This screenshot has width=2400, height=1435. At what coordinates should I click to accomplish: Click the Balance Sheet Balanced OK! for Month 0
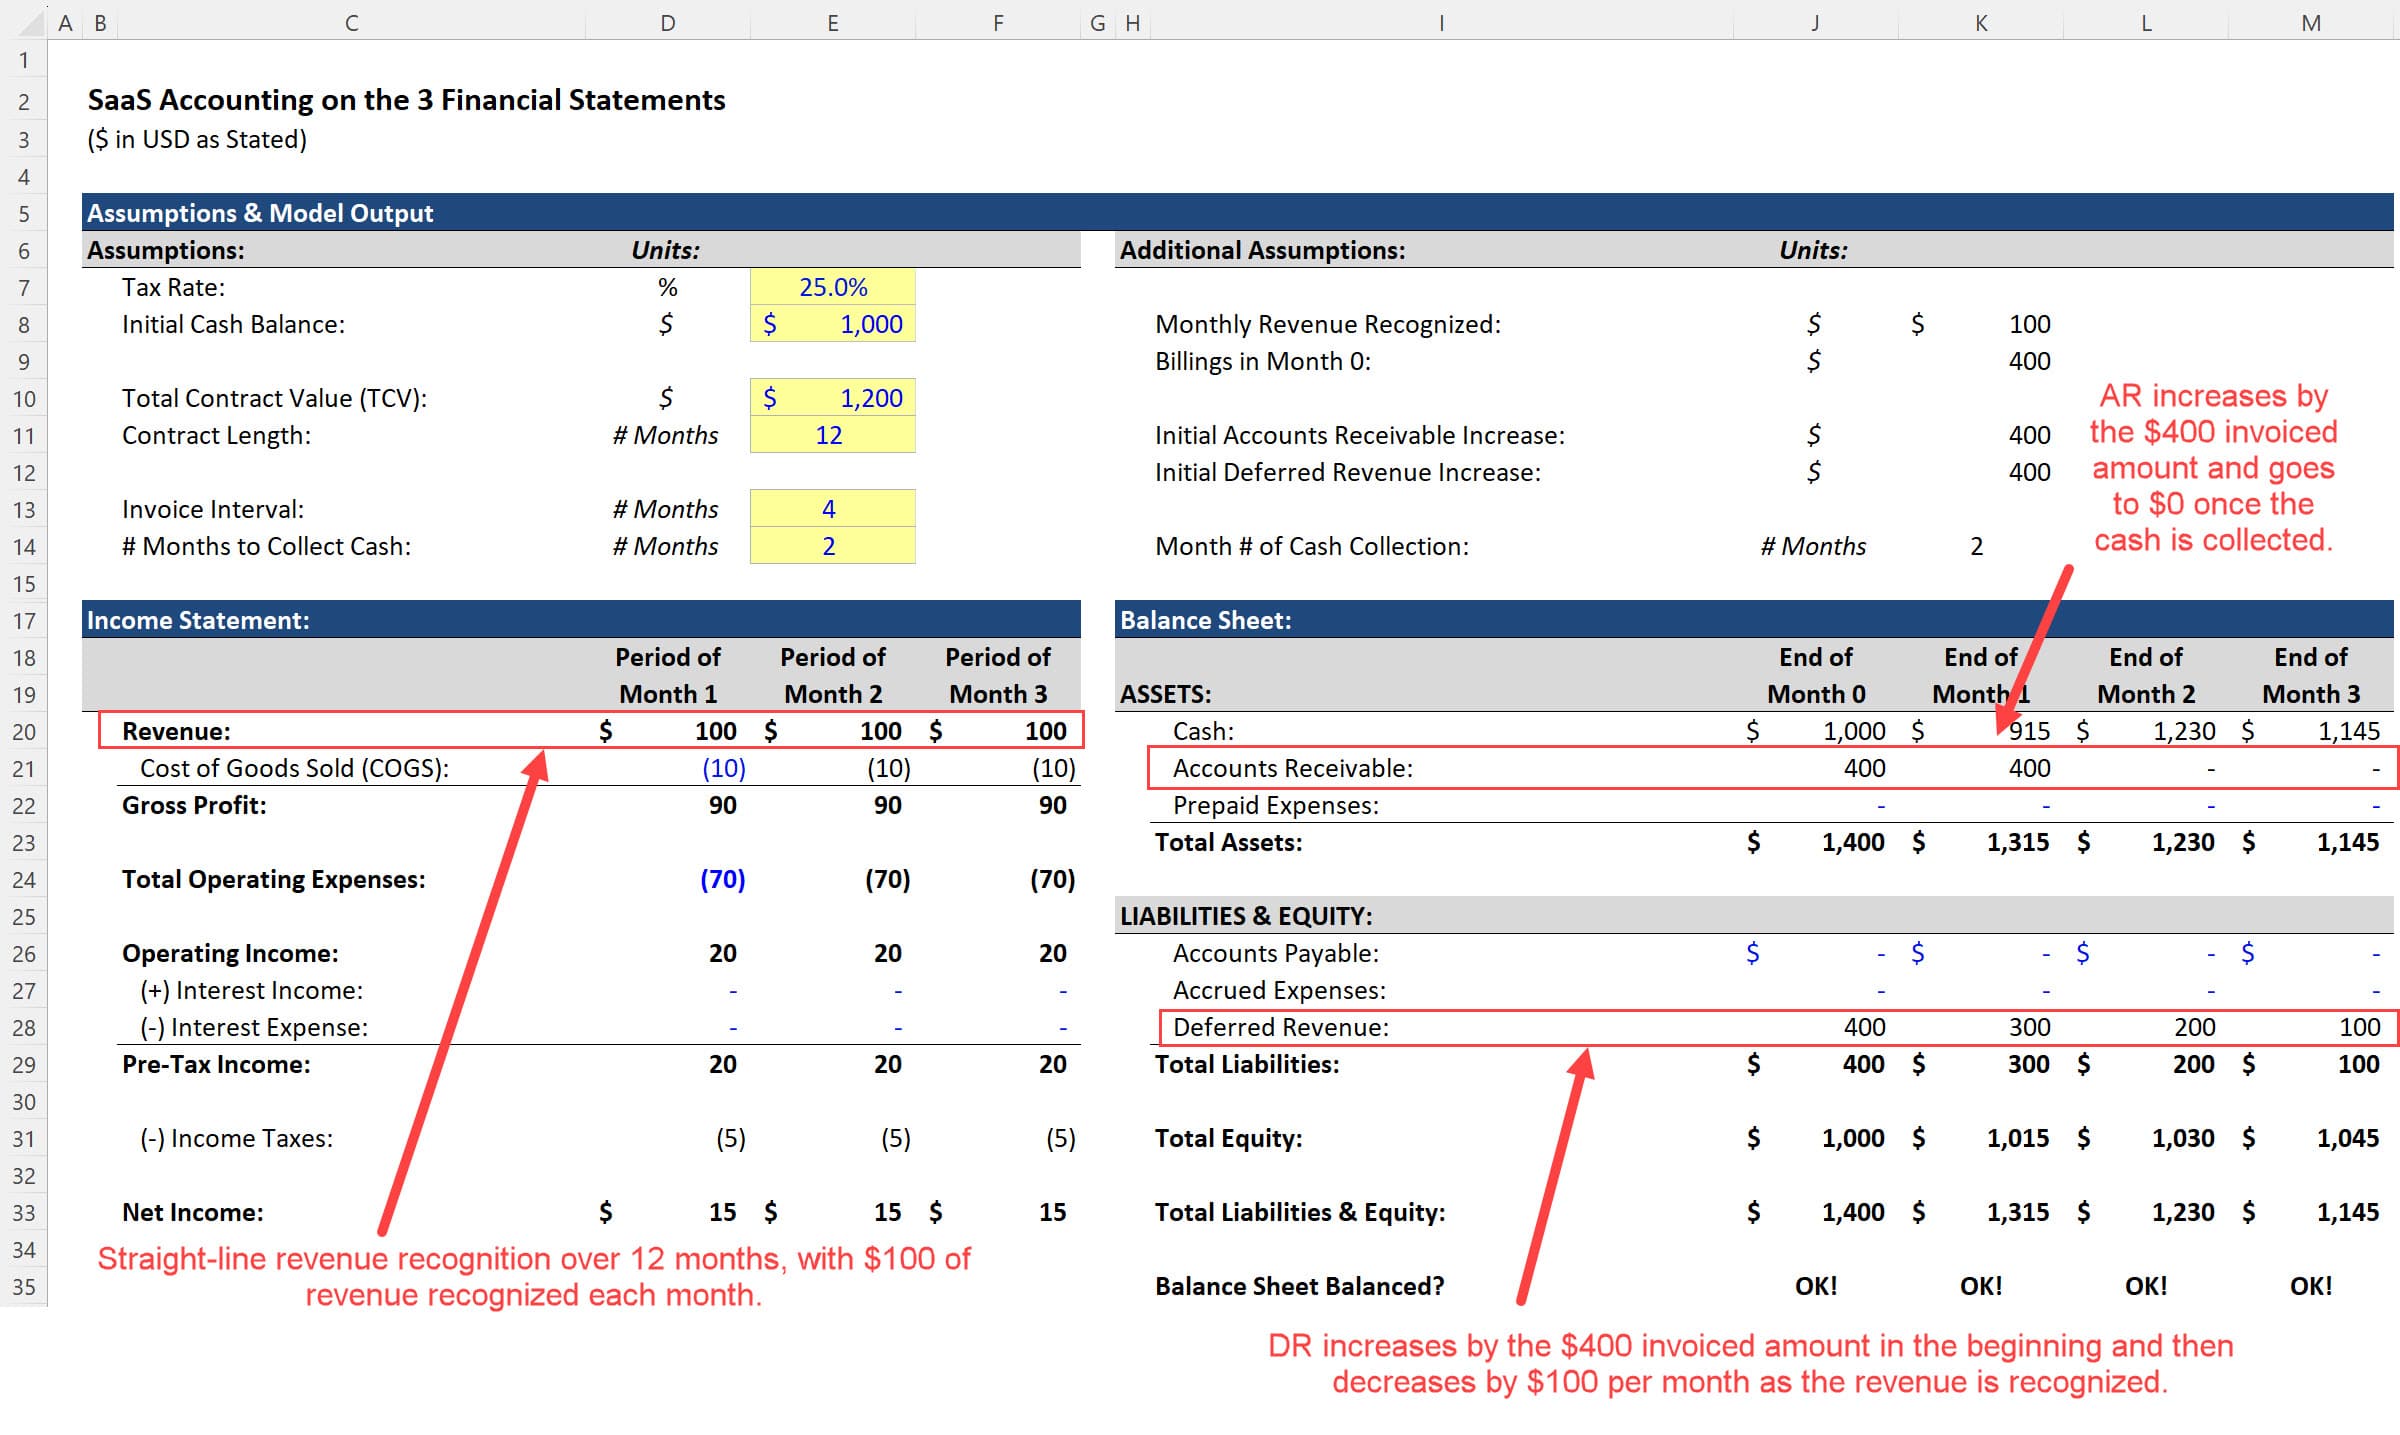[1815, 1285]
